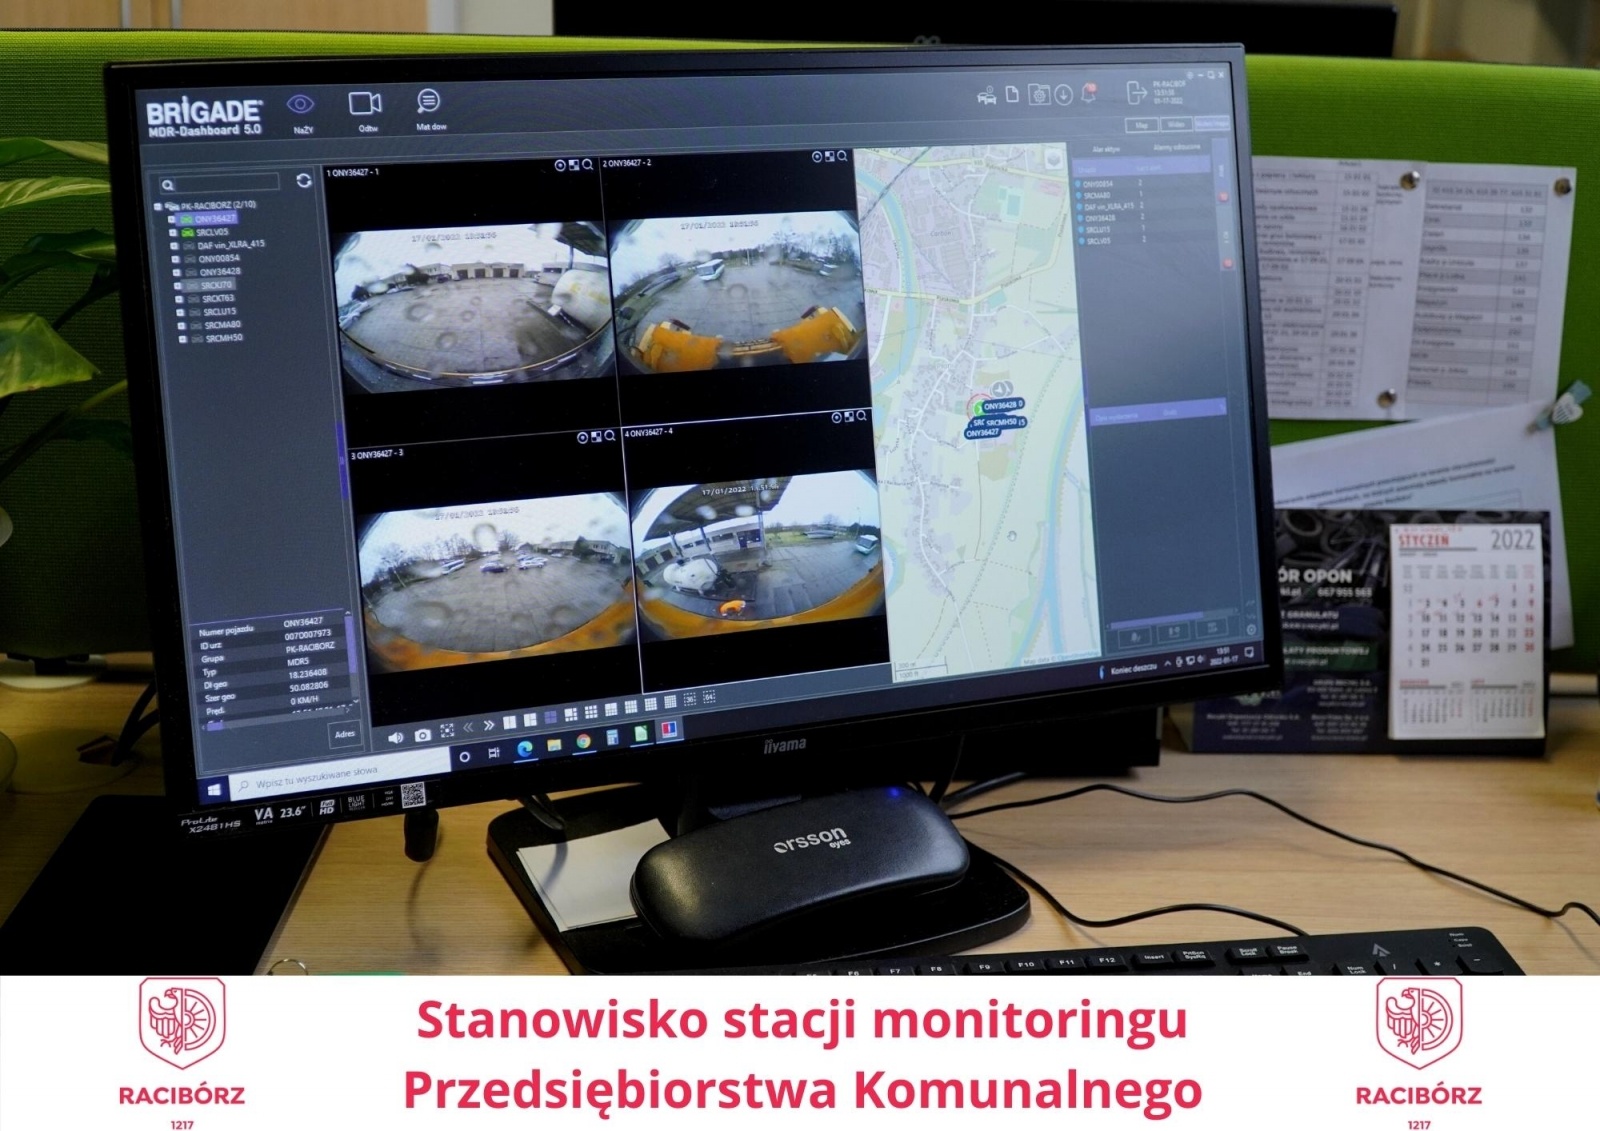
Task: Select the 64-channel layout icon
Action: 709,696
